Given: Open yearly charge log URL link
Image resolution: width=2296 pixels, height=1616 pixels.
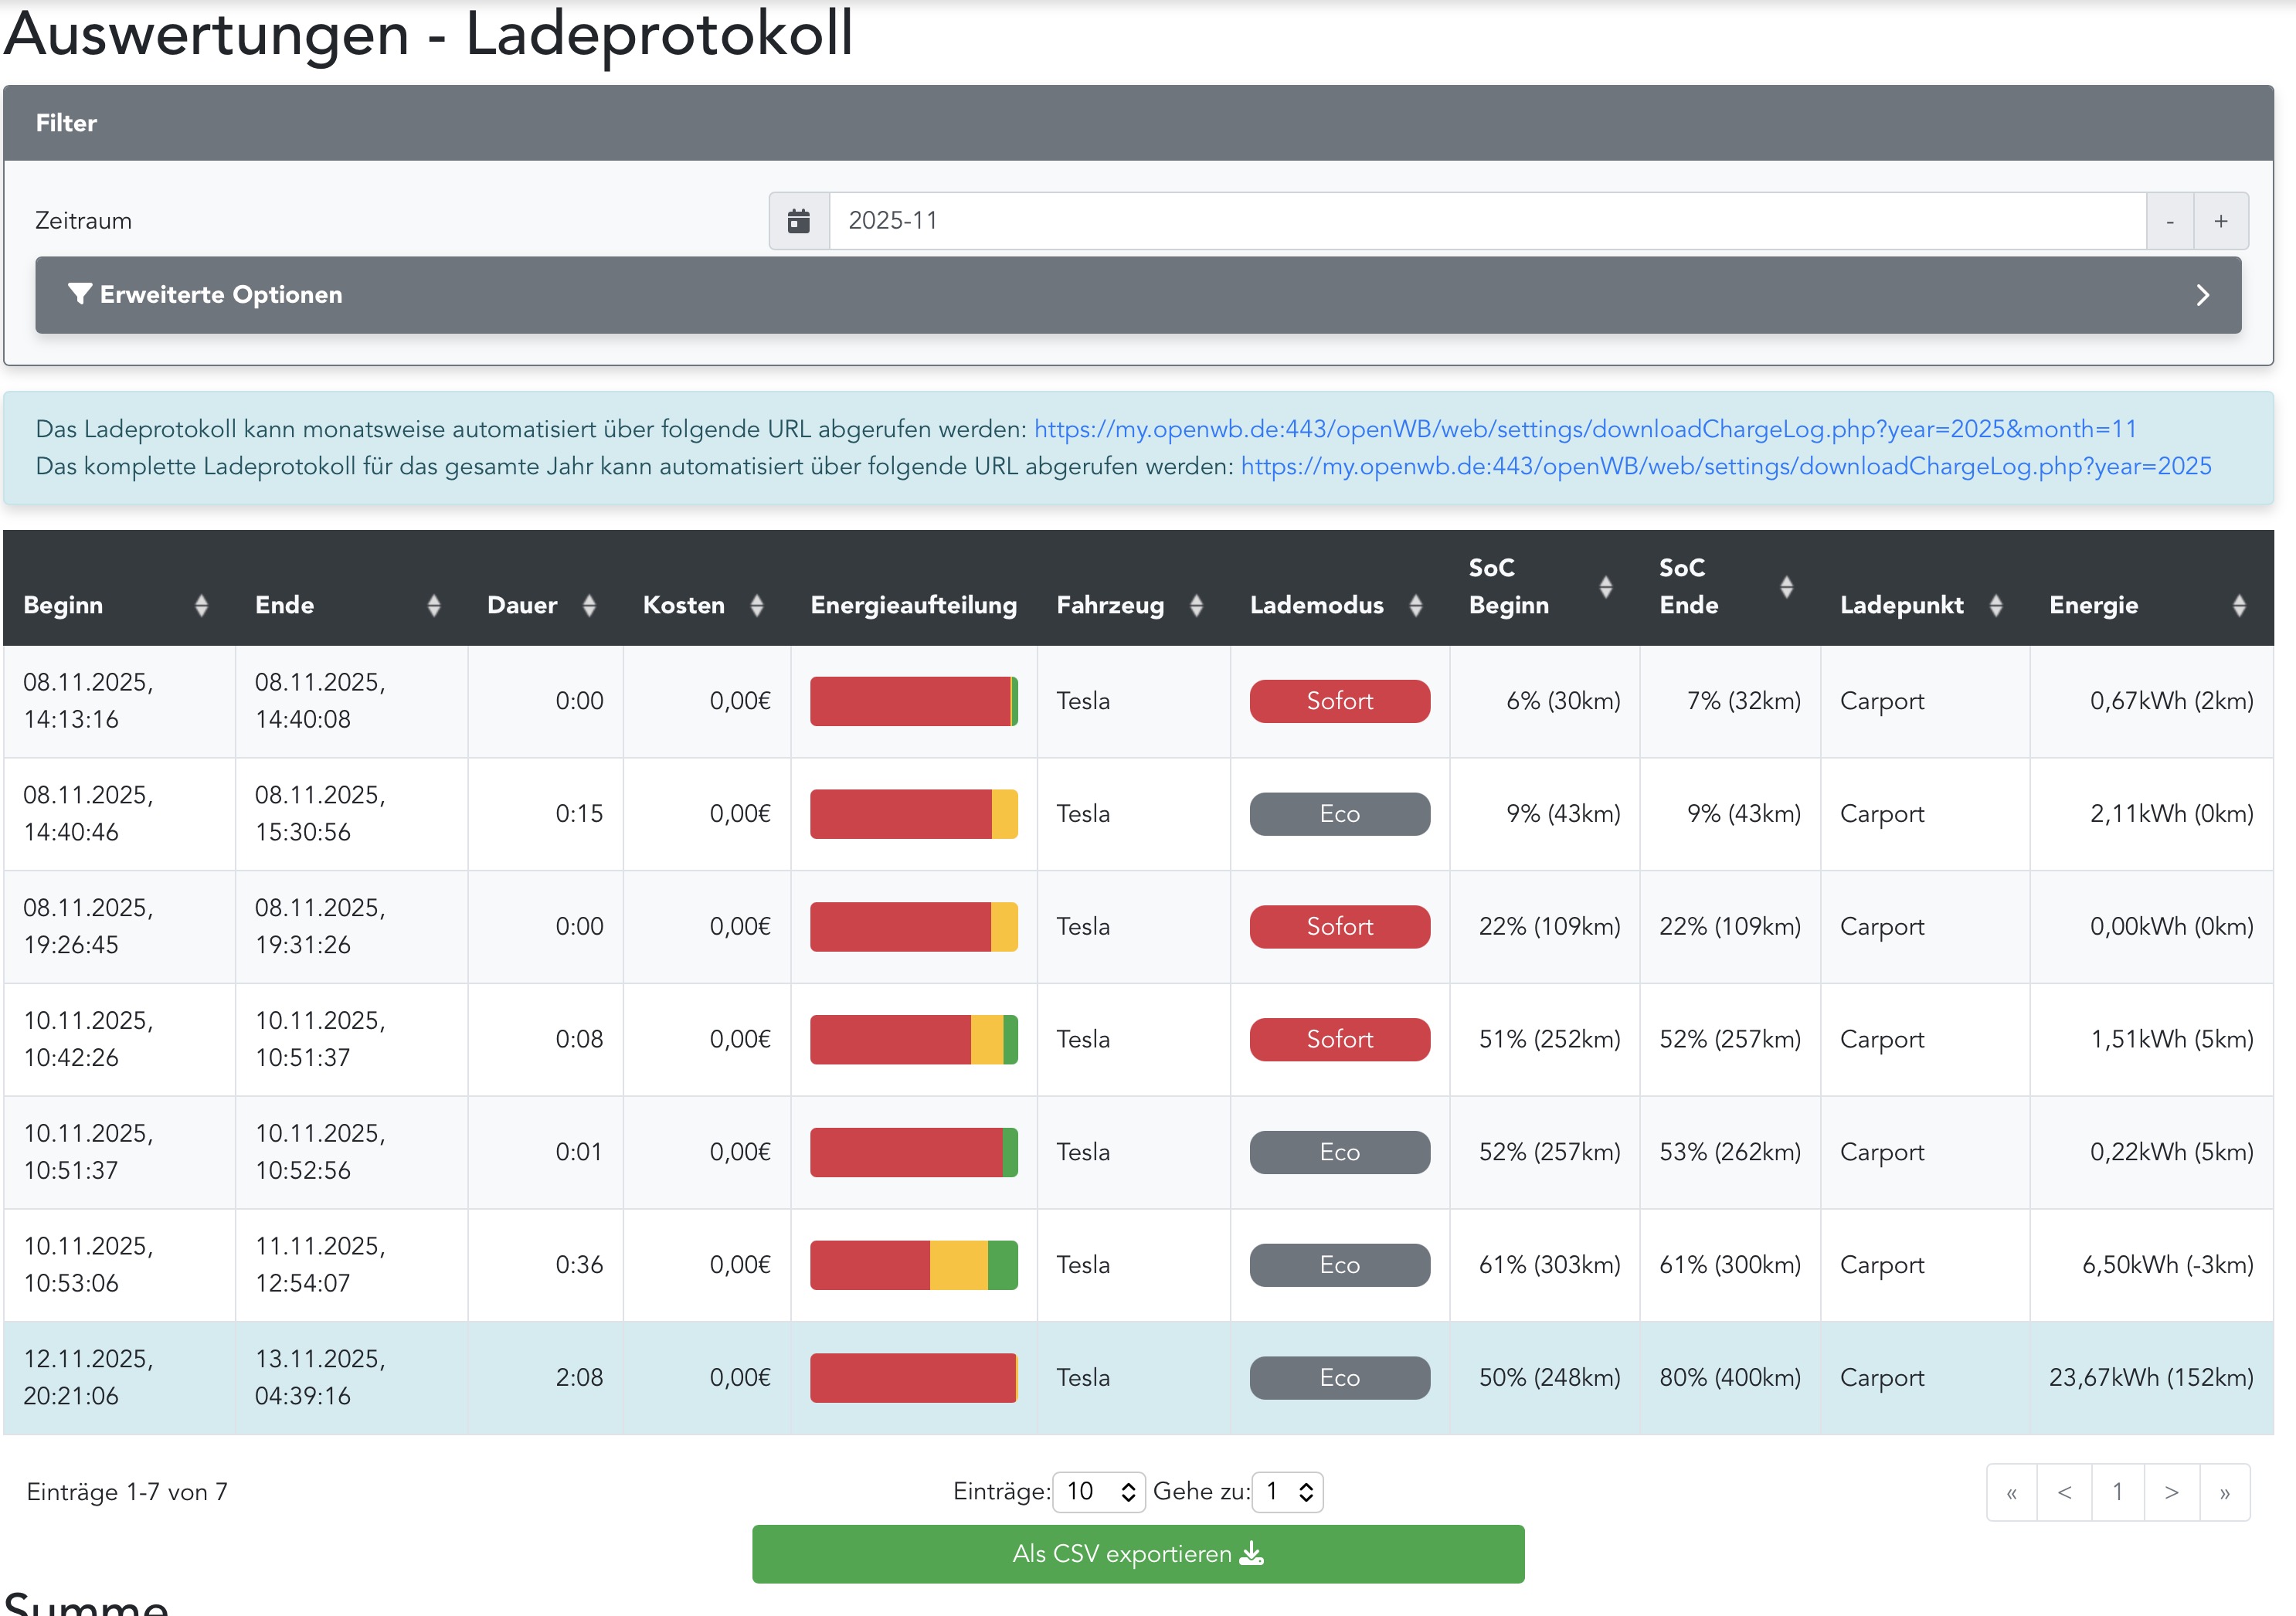Looking at the screenshot, I should pos(1725,466).
